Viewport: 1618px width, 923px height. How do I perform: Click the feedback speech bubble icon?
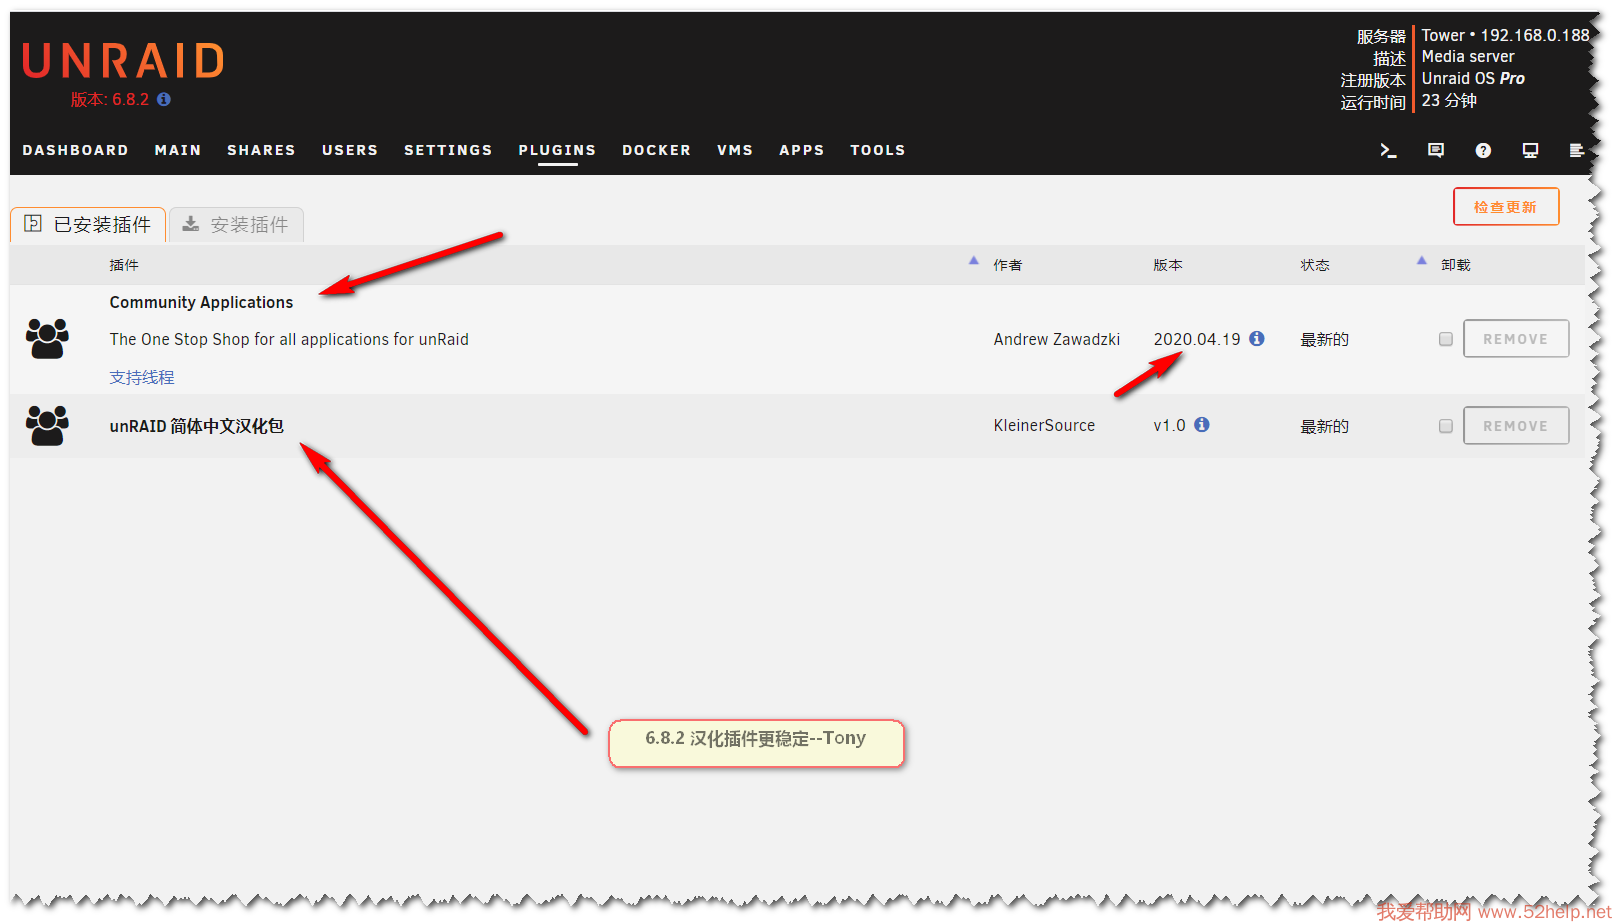(x=1436, y=150)
